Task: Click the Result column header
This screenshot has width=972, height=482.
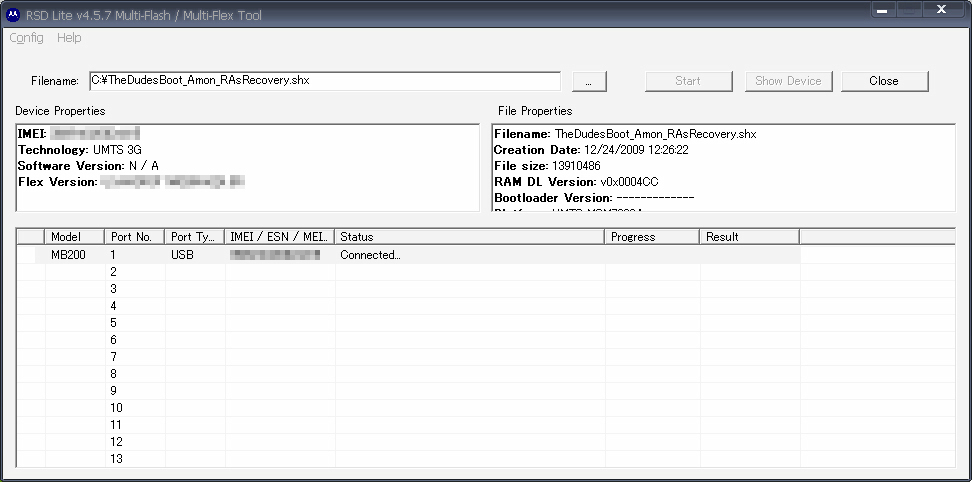Action: [749, 237]
